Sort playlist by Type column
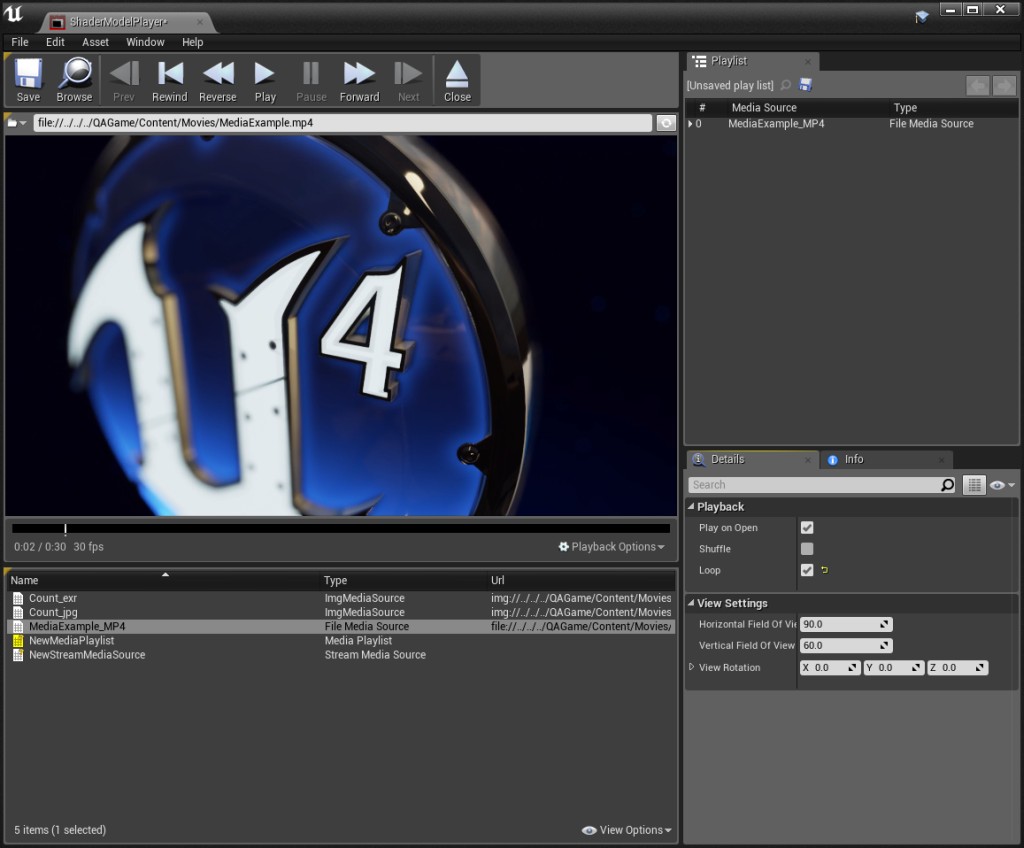 coord(905,108)
